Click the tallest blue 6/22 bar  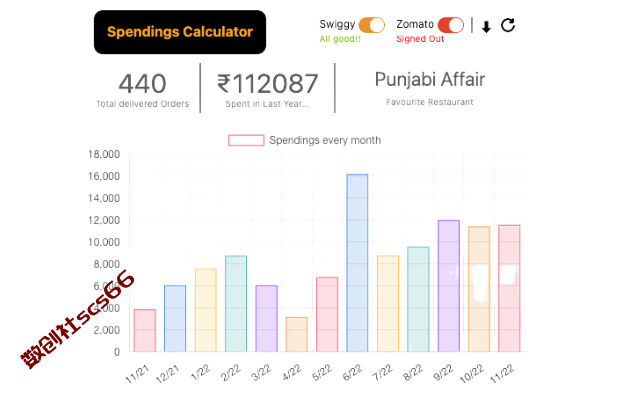357,263
